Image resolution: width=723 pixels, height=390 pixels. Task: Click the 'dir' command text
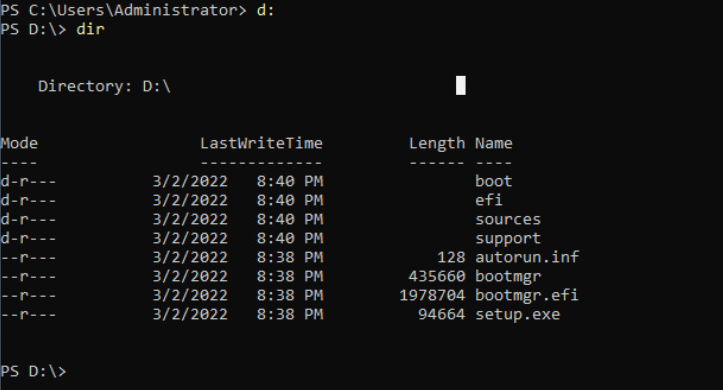click(x=90, y=29)
